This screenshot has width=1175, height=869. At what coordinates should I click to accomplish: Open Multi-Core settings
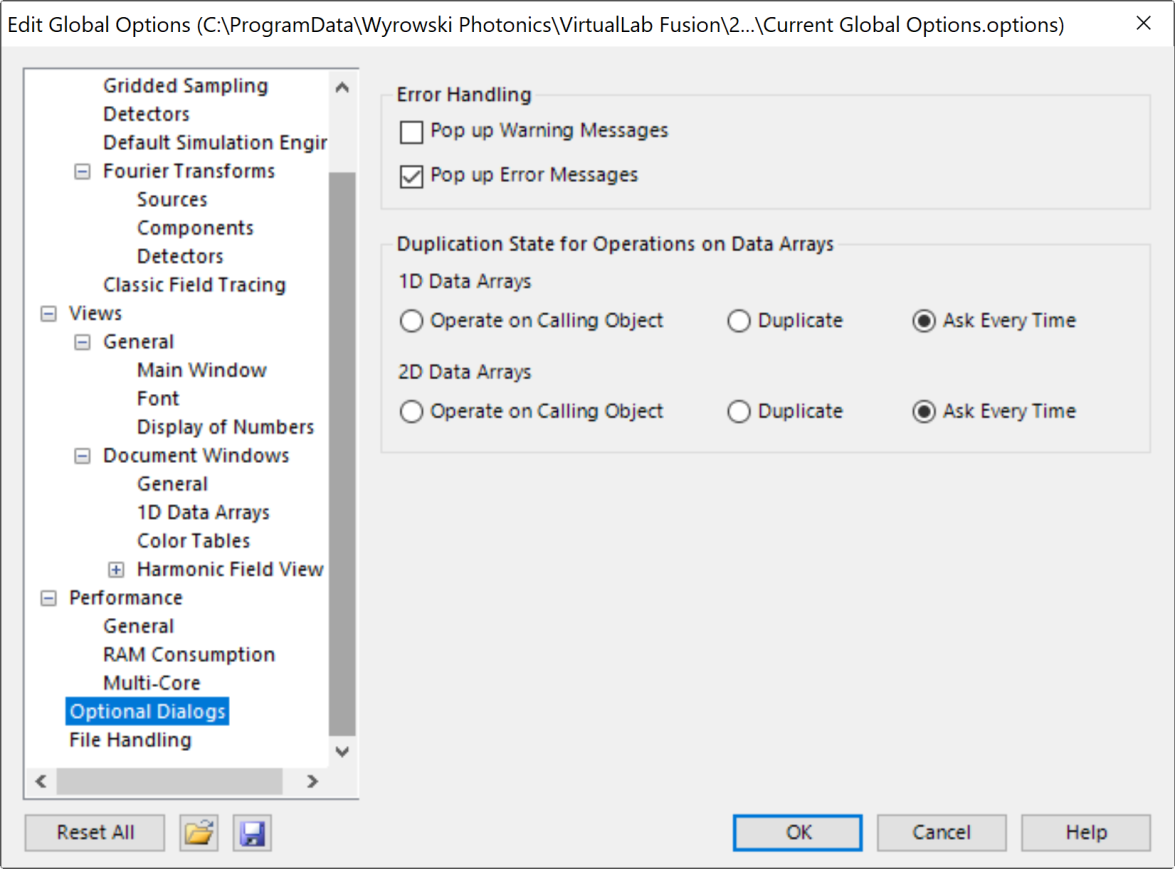(151, 683)
